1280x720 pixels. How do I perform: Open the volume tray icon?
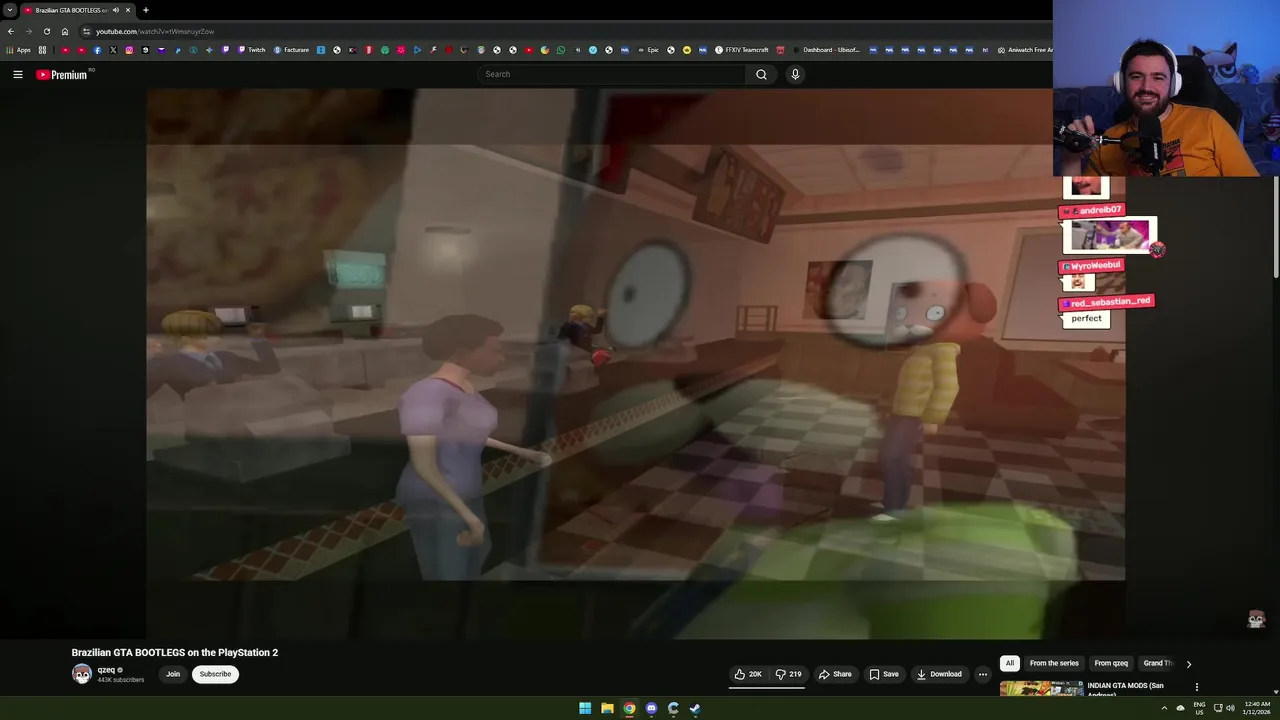pyautogui.click(x=1230, y=708)
